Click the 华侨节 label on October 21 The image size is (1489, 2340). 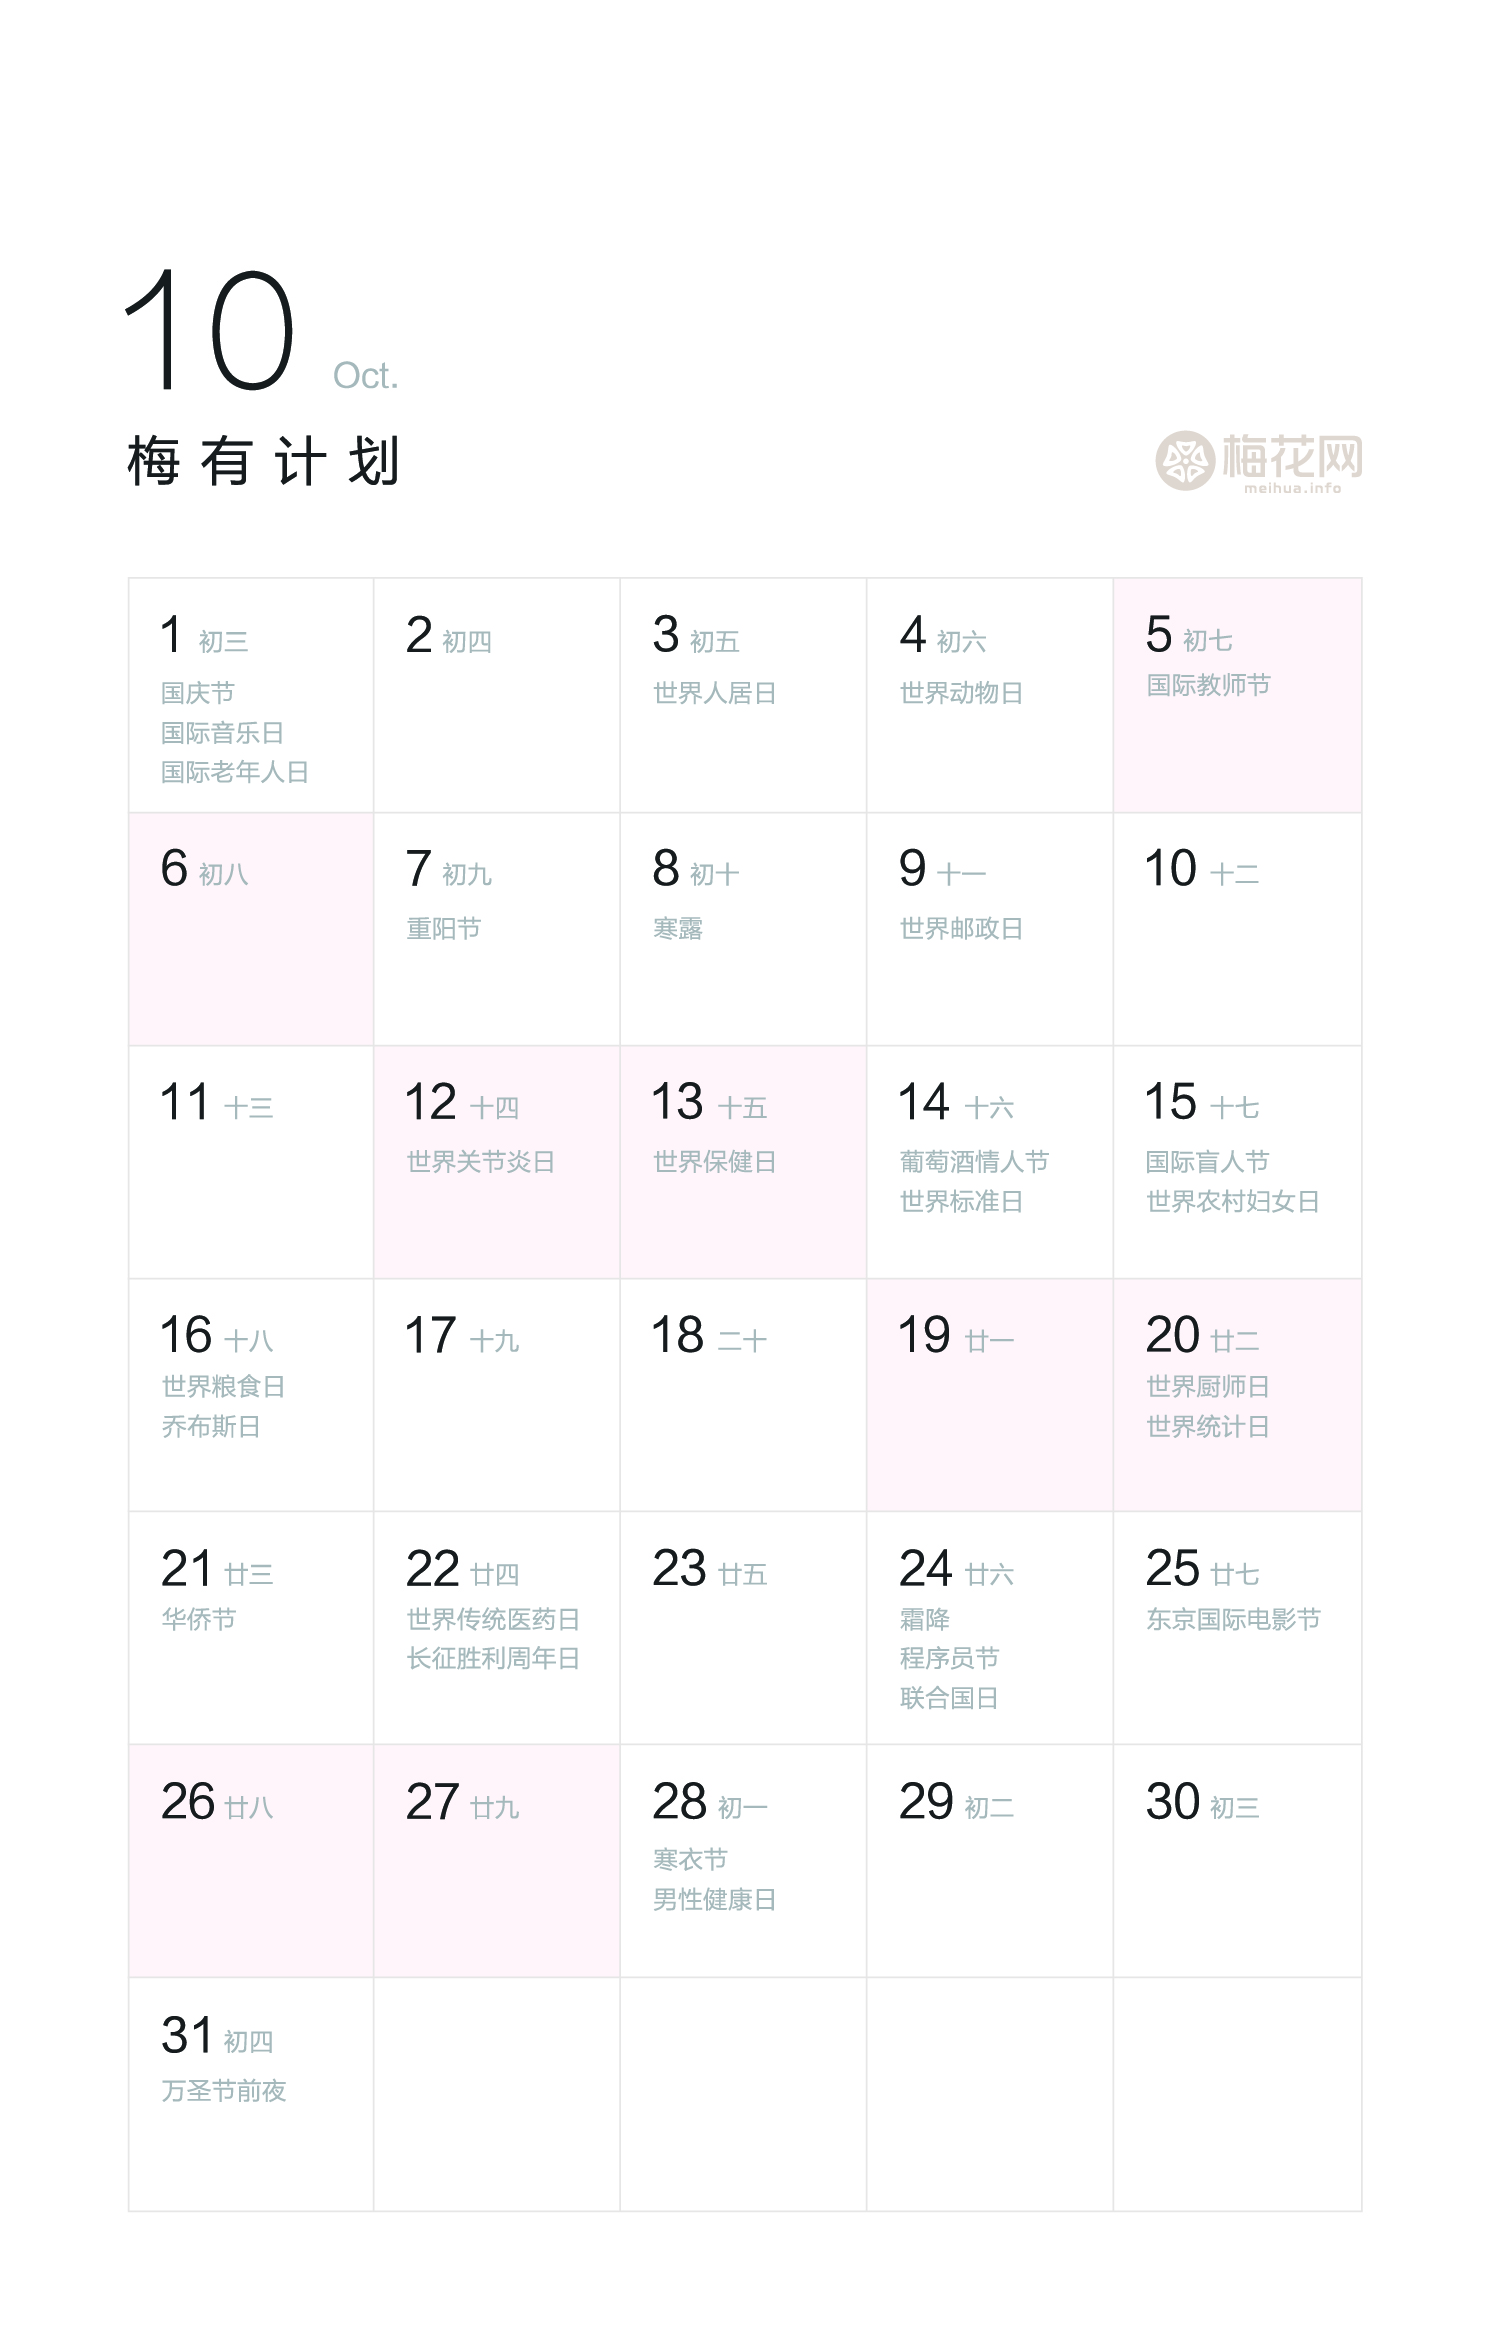point(199,1620)
